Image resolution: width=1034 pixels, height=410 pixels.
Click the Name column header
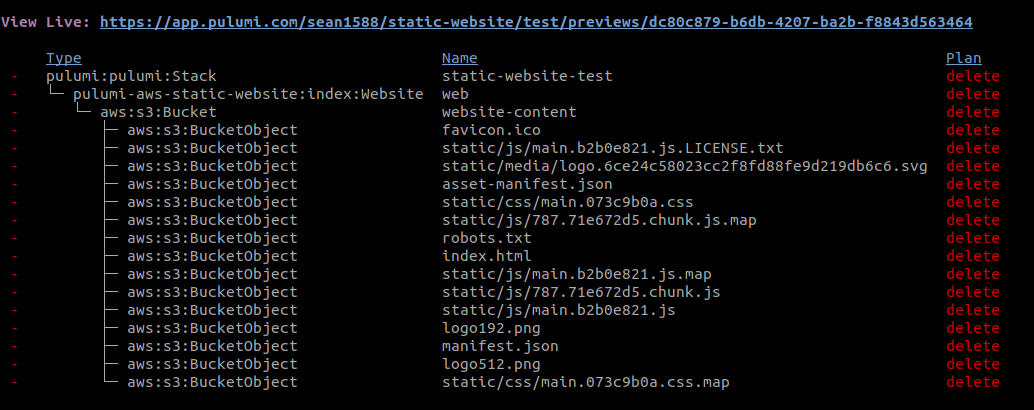point(460,58)
